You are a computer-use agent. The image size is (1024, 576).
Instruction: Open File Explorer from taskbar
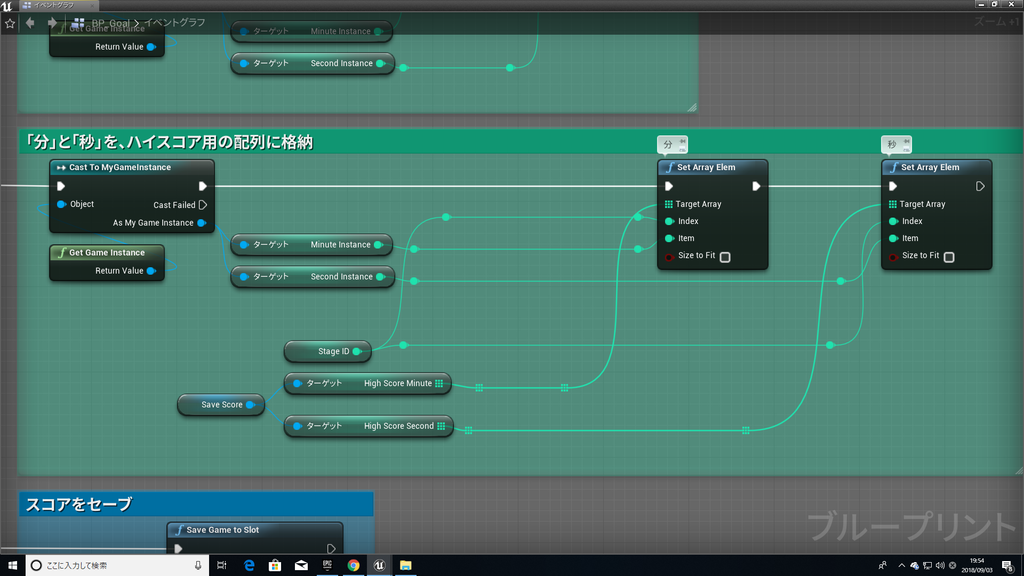coord(406,566)
